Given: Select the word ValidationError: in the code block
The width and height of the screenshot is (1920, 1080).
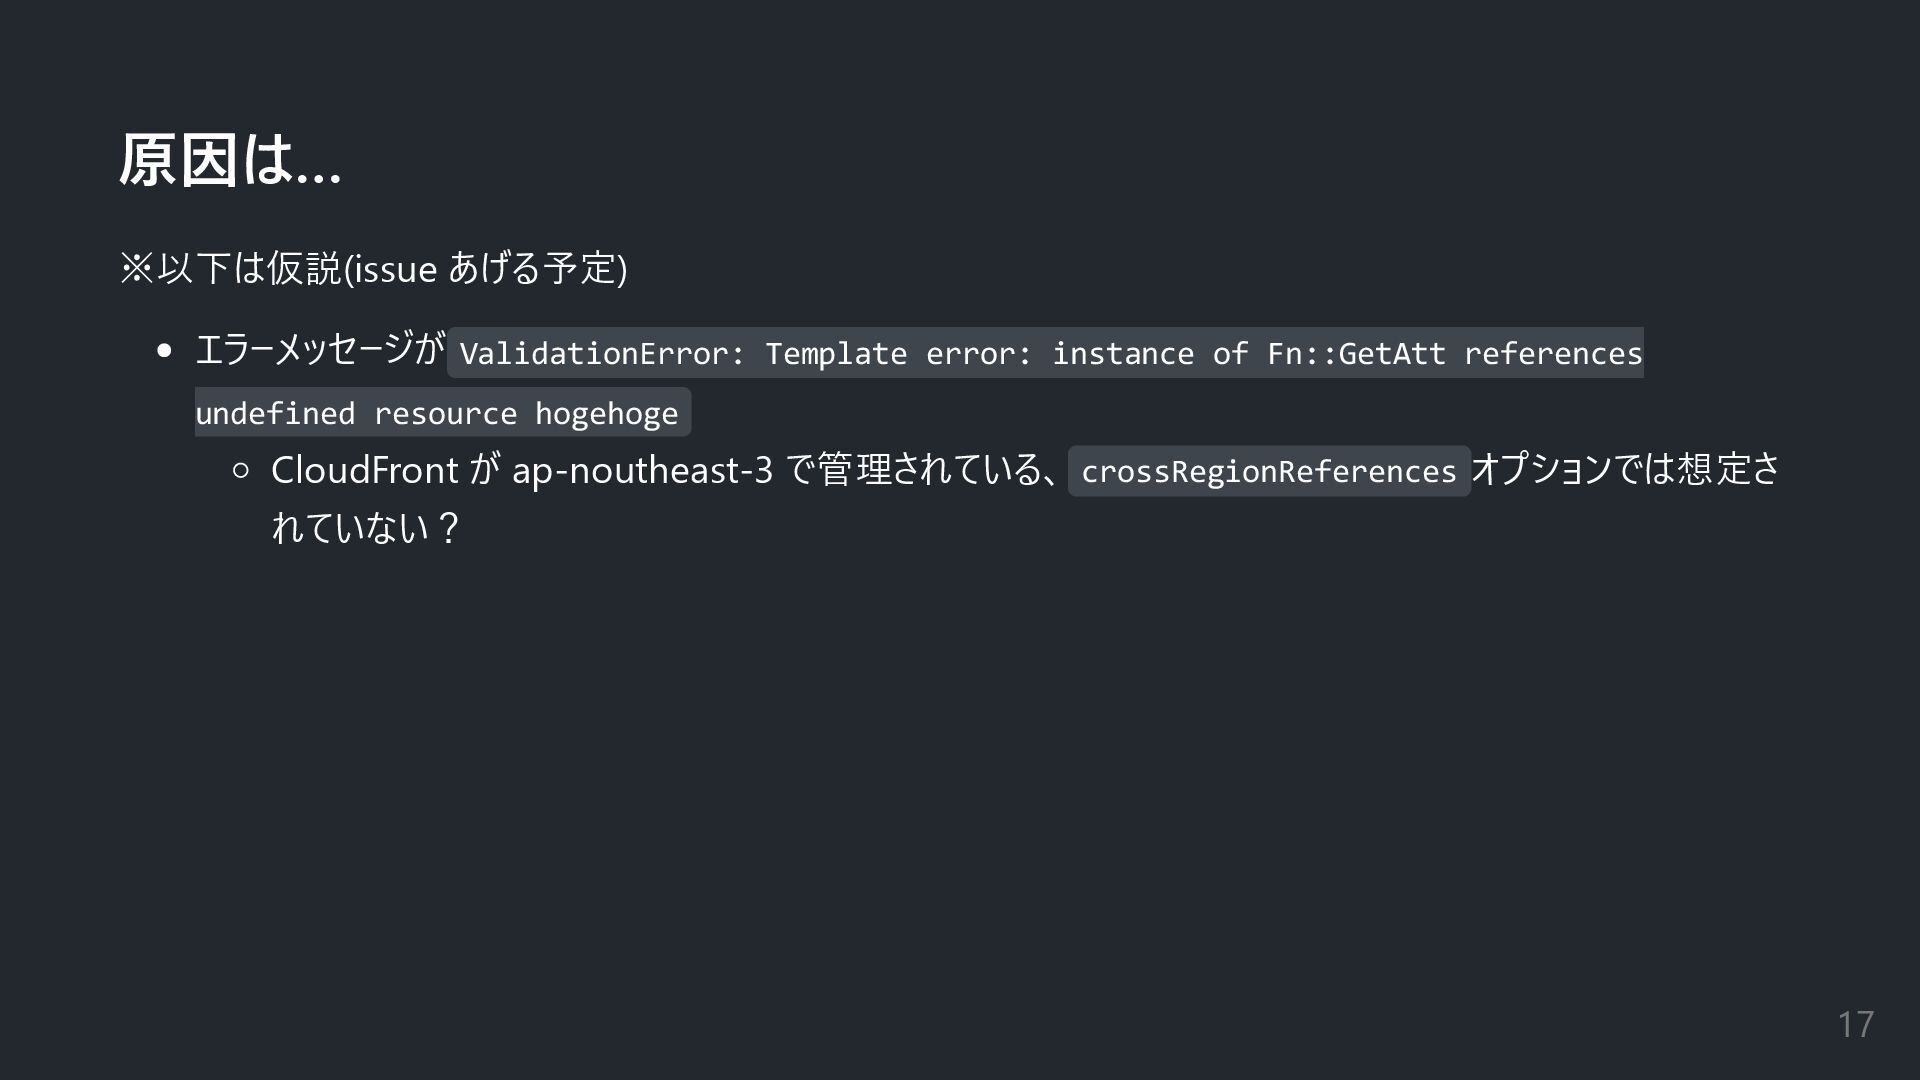Looking at the screenshot, I should (603, 353).
